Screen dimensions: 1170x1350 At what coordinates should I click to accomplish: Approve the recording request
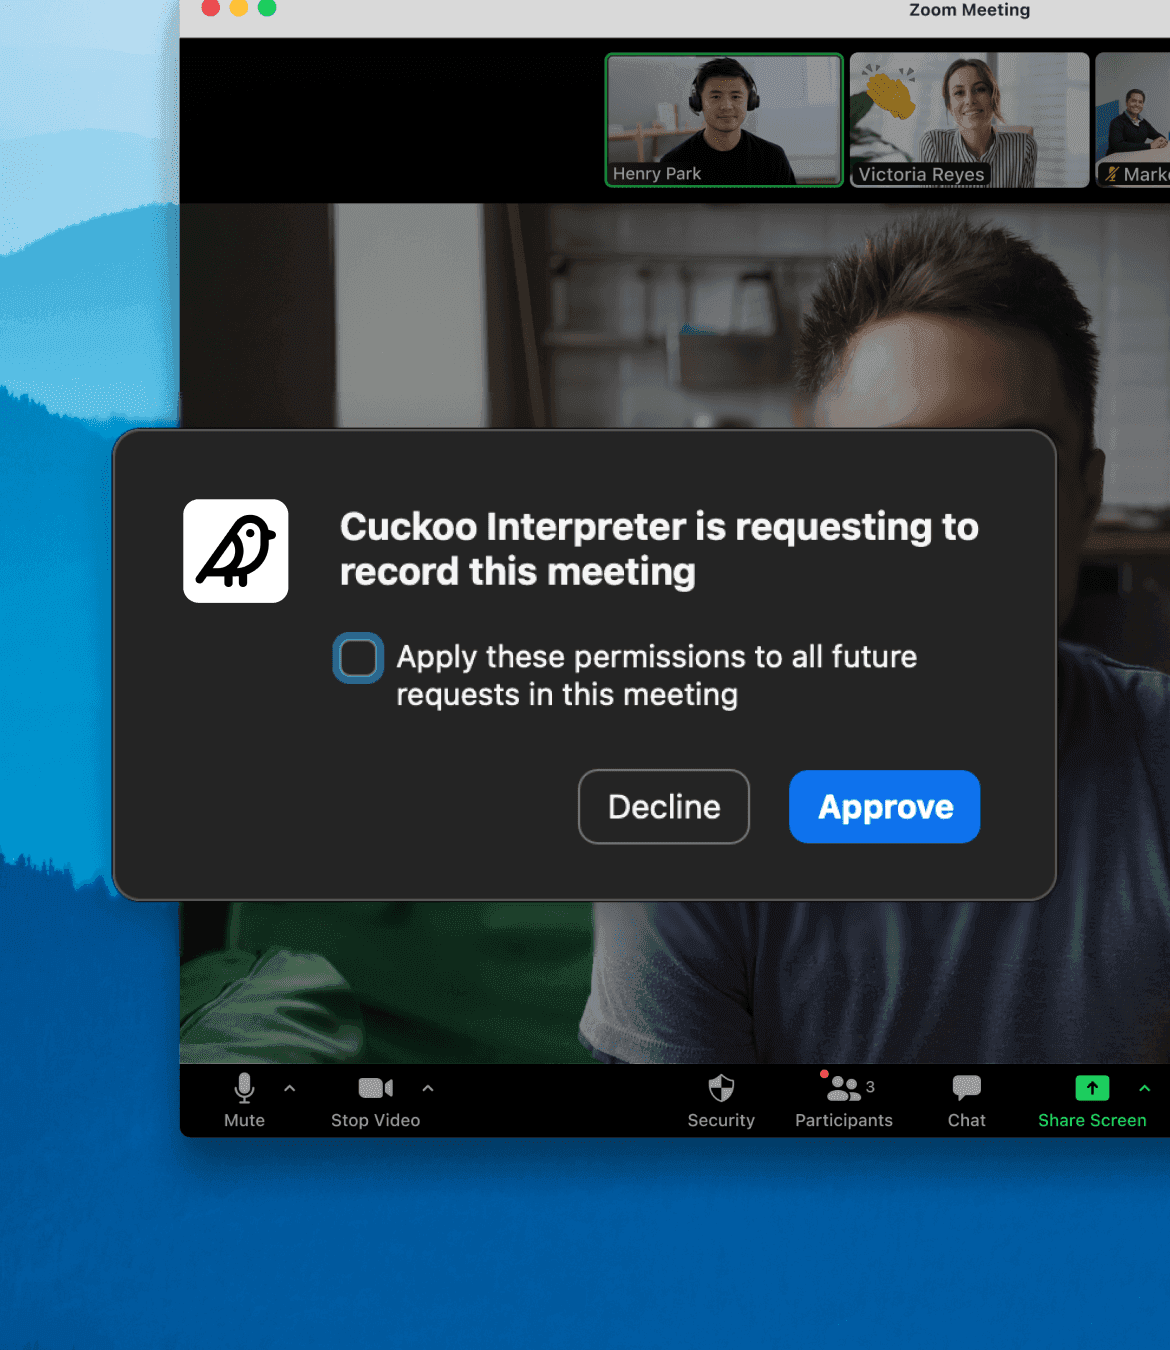coord(884,807)
